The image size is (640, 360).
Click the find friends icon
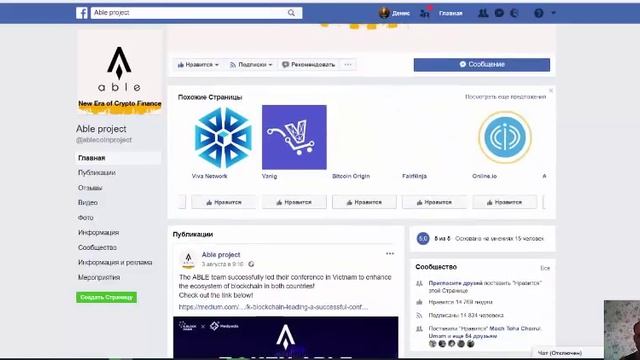[424, 13]
